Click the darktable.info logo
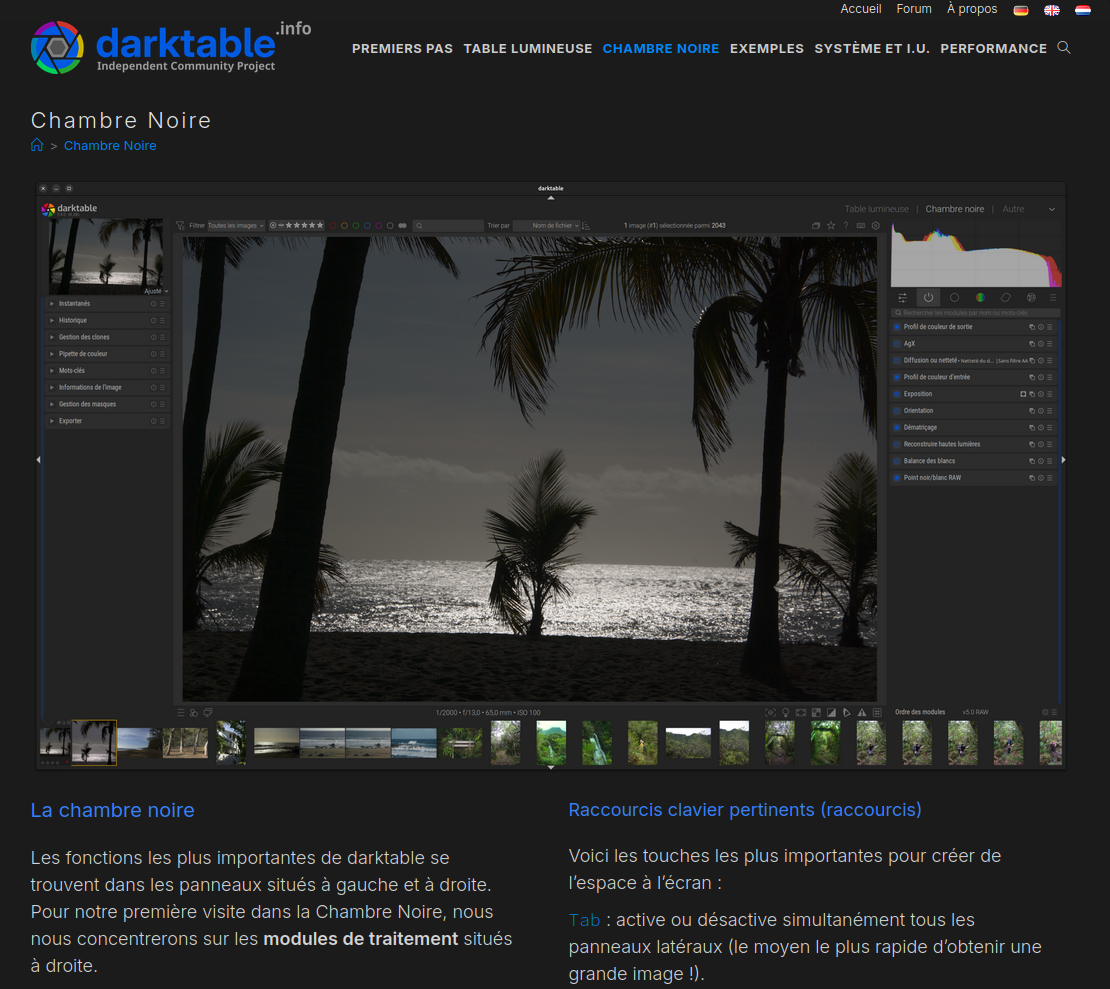1110x989 pixels. pyautogui.click(x=170, y=47)
